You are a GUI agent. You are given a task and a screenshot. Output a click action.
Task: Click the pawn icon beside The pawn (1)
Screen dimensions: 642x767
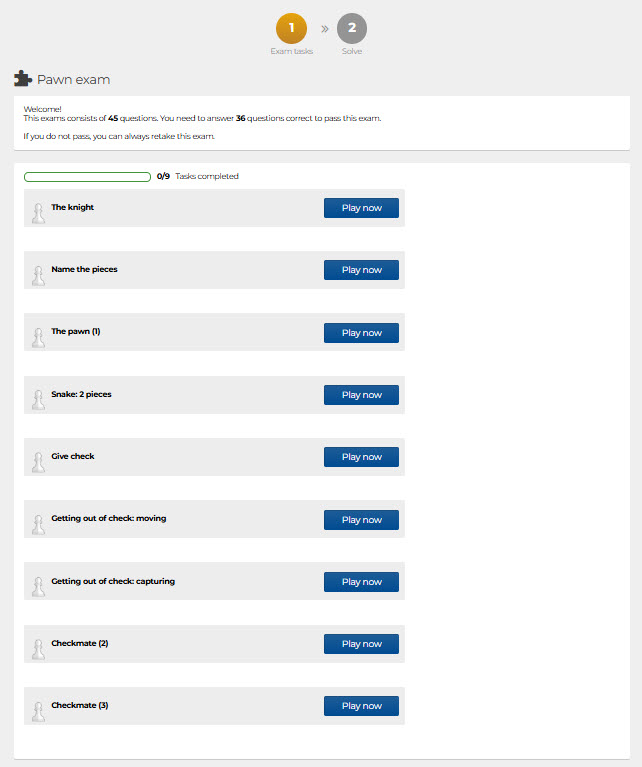(38, 336)
